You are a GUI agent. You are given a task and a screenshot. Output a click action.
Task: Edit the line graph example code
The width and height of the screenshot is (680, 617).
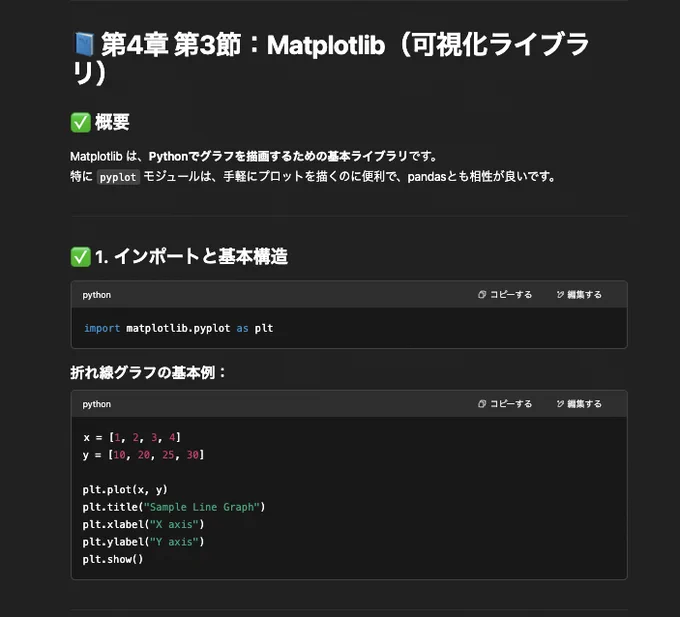tap(579, 404)
